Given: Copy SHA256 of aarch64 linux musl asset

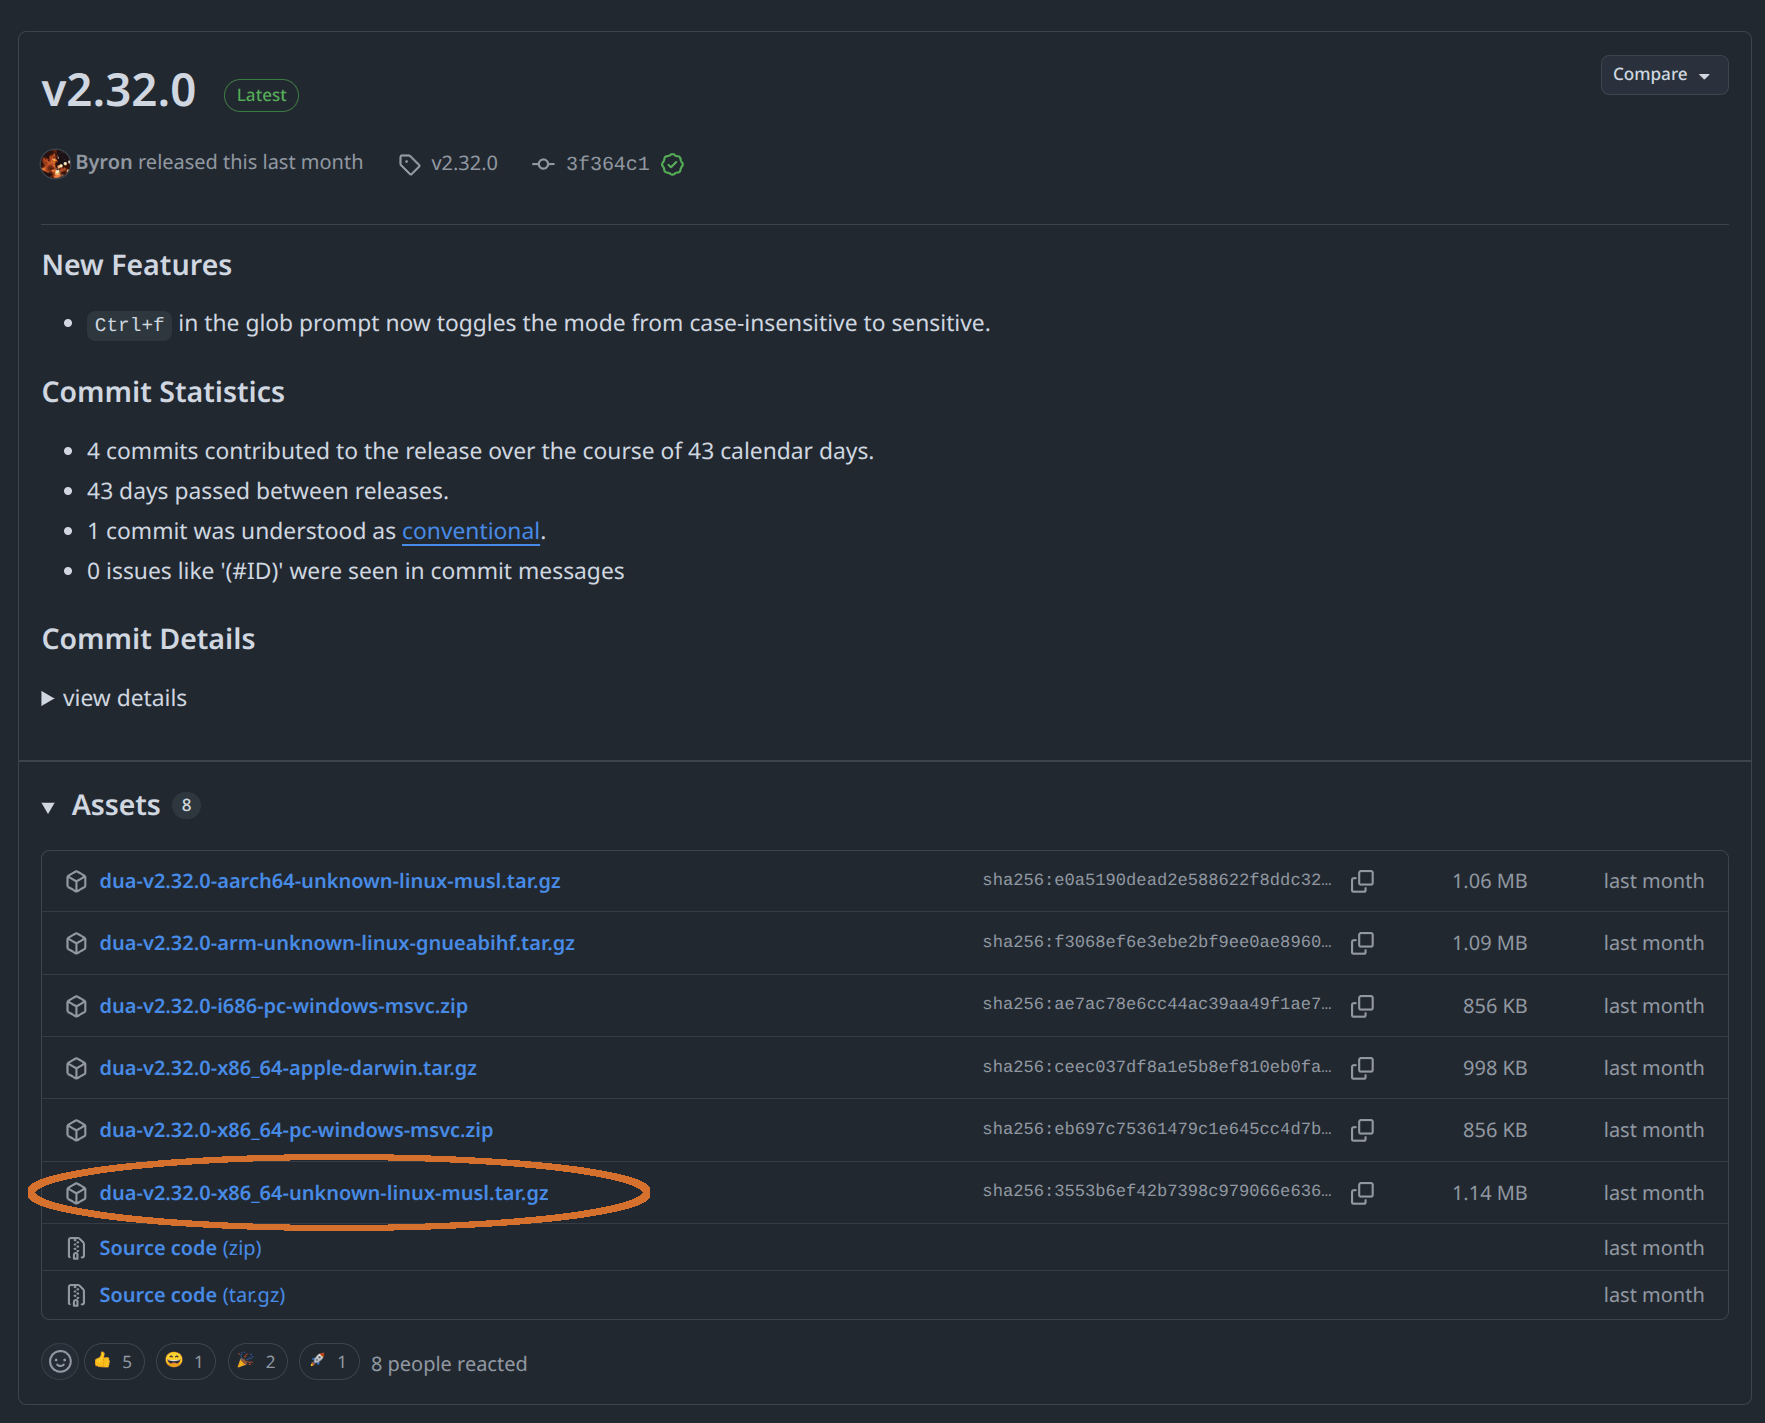Looking at the screenshot, I should pos(1361,881).
